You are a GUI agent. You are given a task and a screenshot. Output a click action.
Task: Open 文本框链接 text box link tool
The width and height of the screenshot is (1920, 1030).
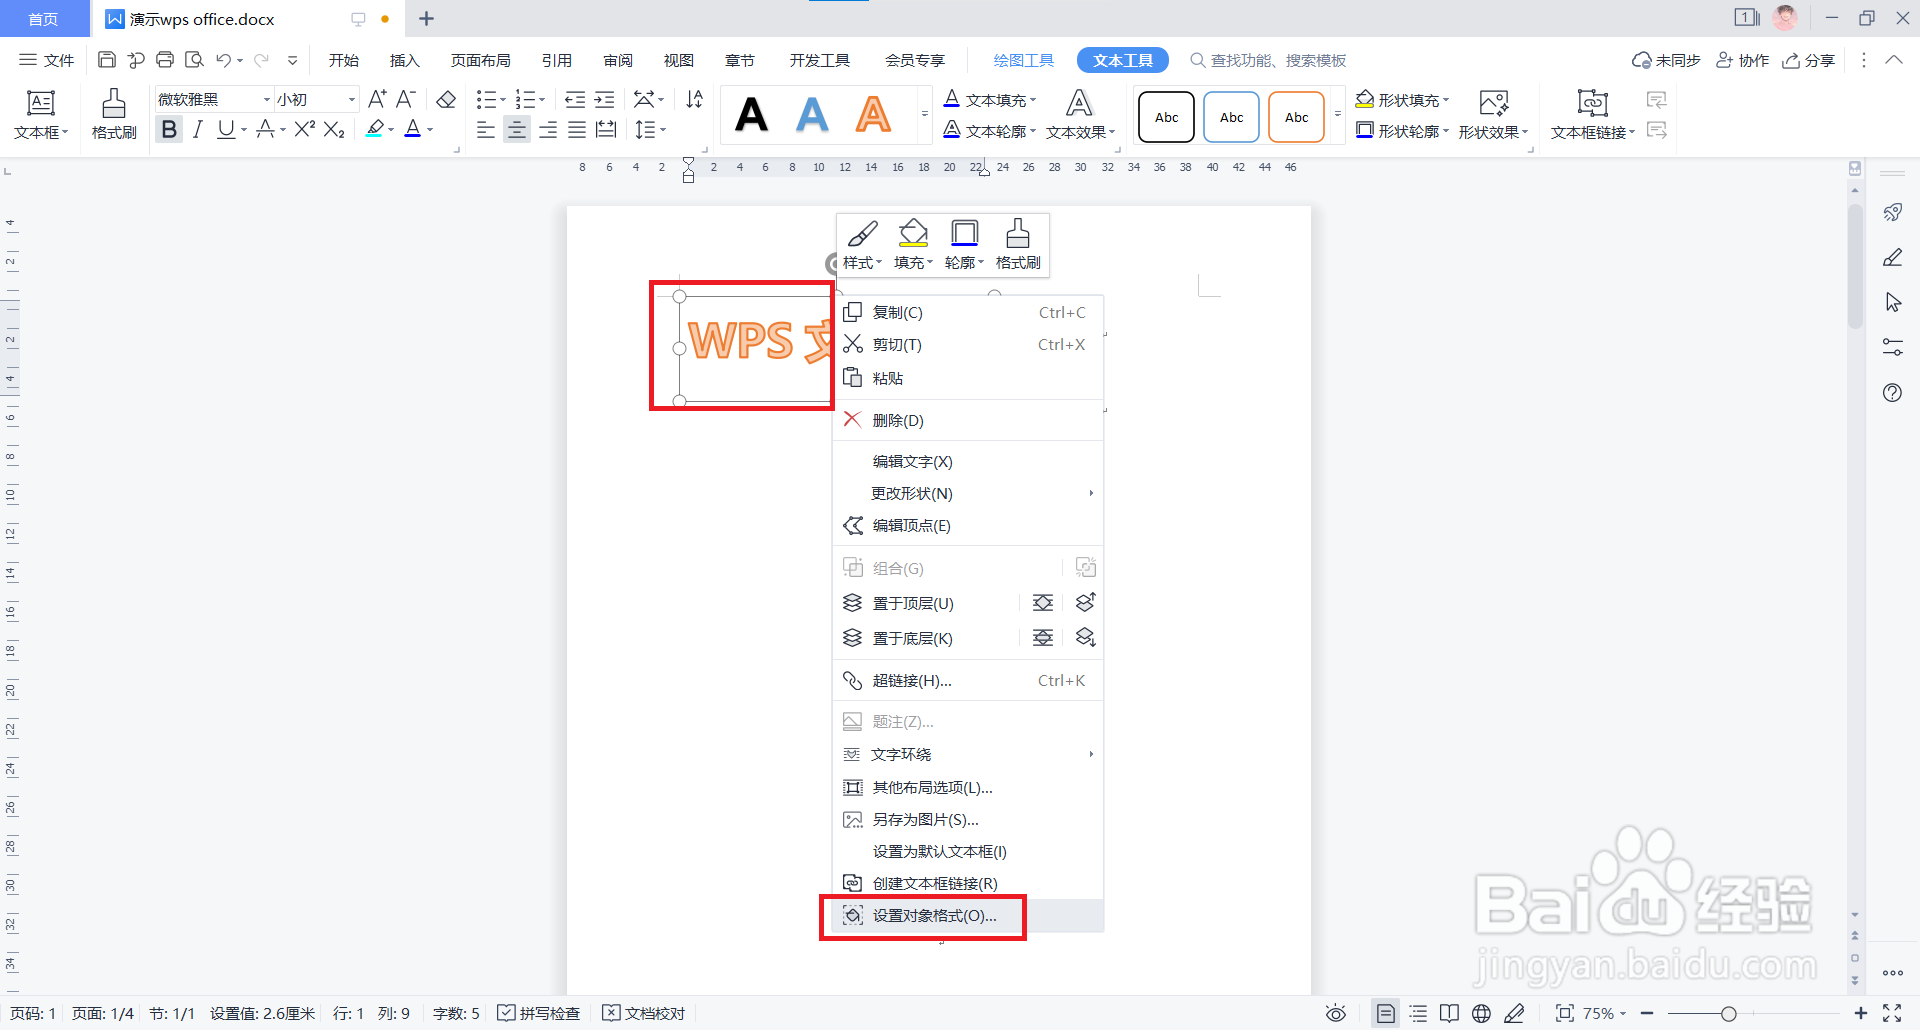pyautogui.click(x=1592, y=131)
